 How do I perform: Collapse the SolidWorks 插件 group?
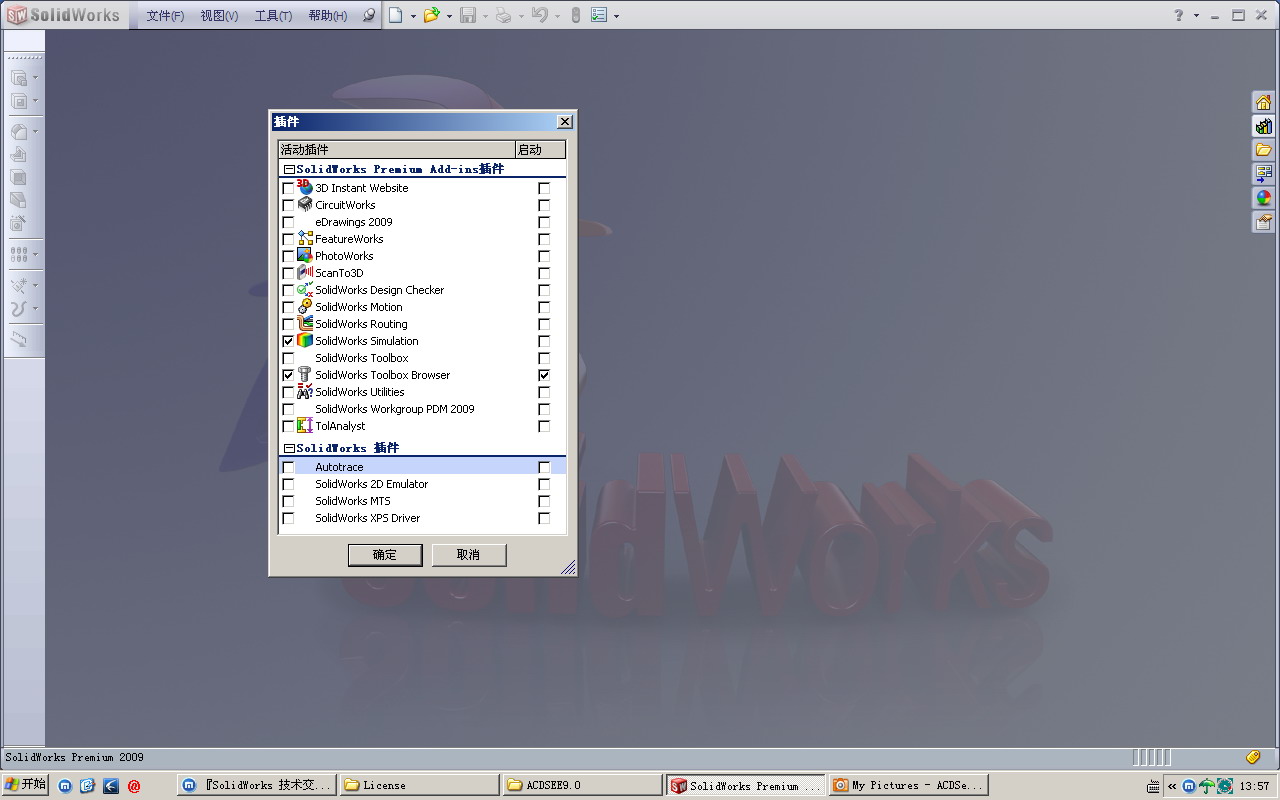[x=289, y=449]
